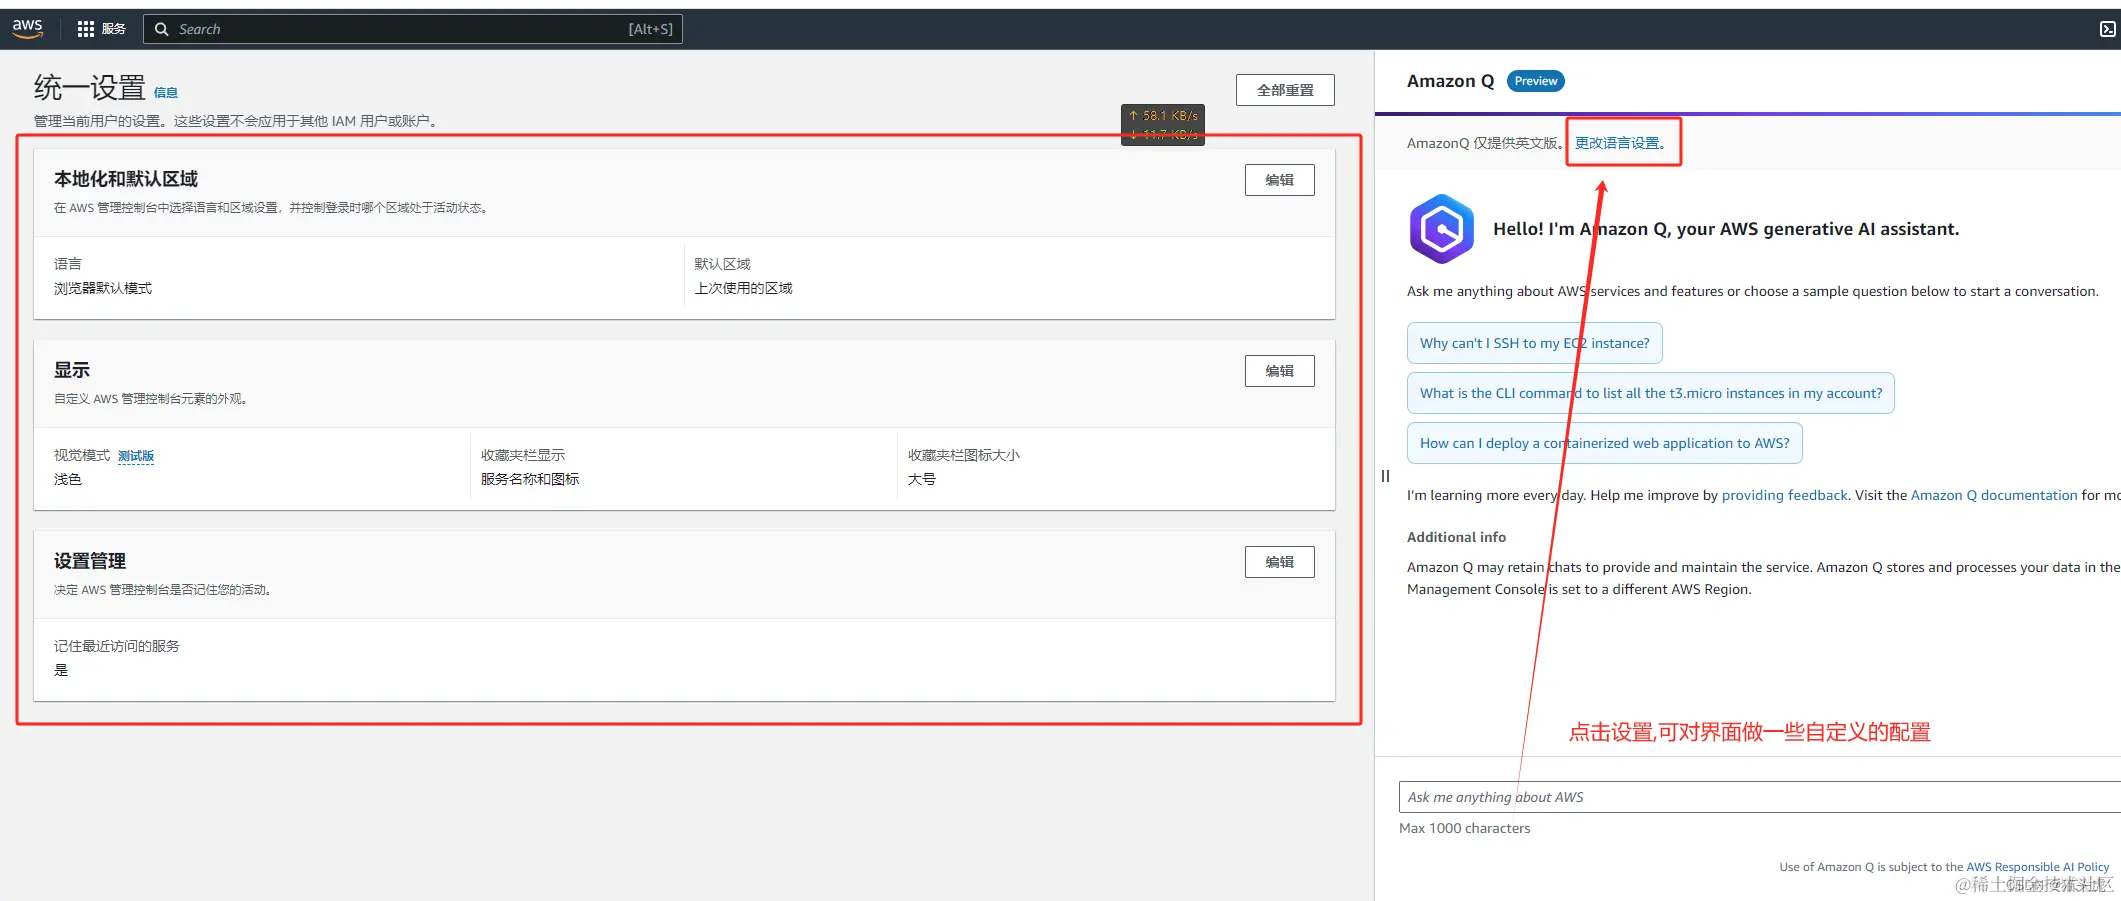
Task: Click 更改语言设置 link
Action: click(x=1620, y=143)
